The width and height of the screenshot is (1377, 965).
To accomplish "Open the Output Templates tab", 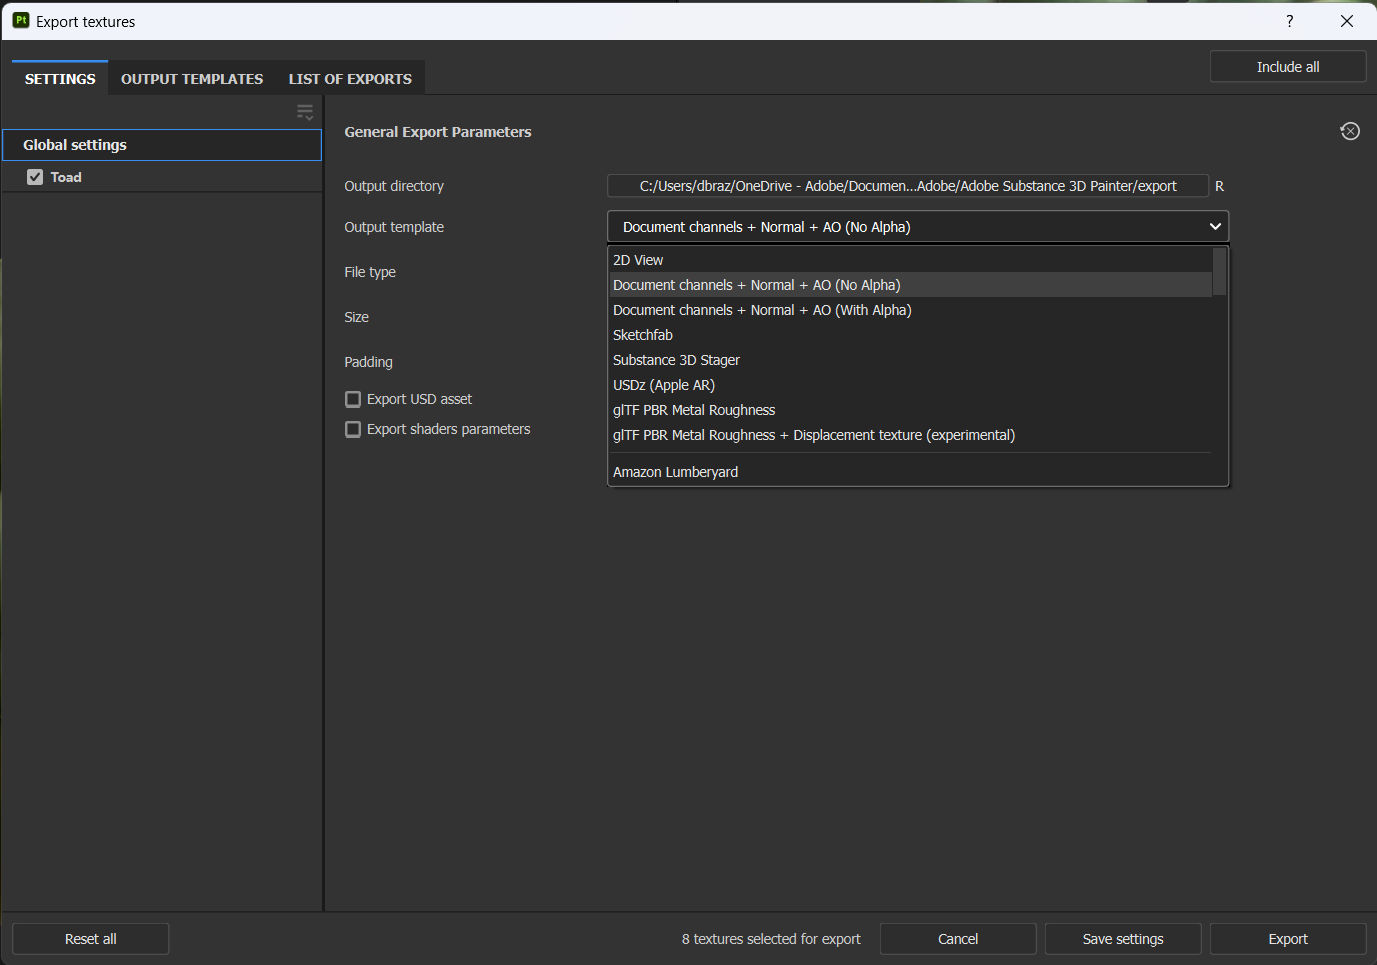I will [192, 79].
